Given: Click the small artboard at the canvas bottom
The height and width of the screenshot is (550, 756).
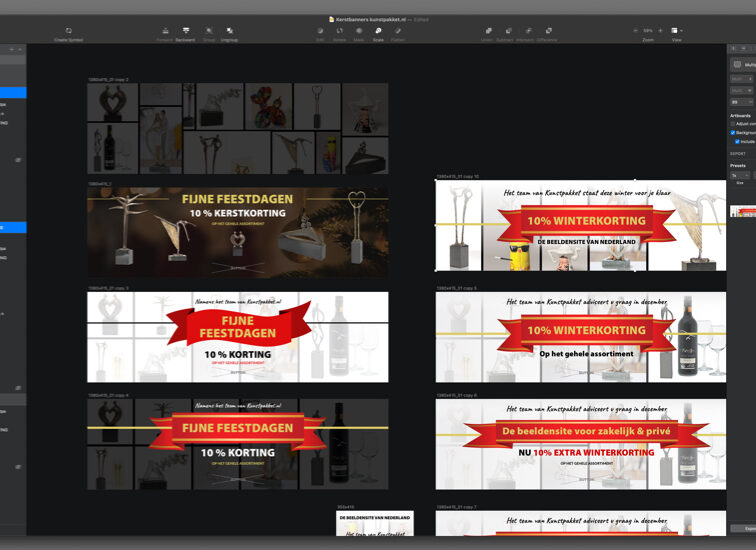Looking at the screenshot, I should click(375, 523).
